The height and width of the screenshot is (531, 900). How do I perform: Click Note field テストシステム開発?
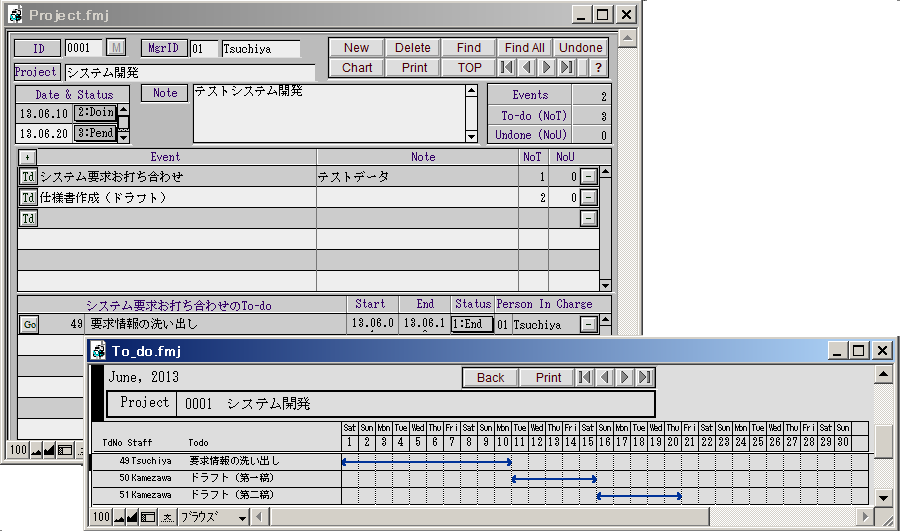pos(329,113)
